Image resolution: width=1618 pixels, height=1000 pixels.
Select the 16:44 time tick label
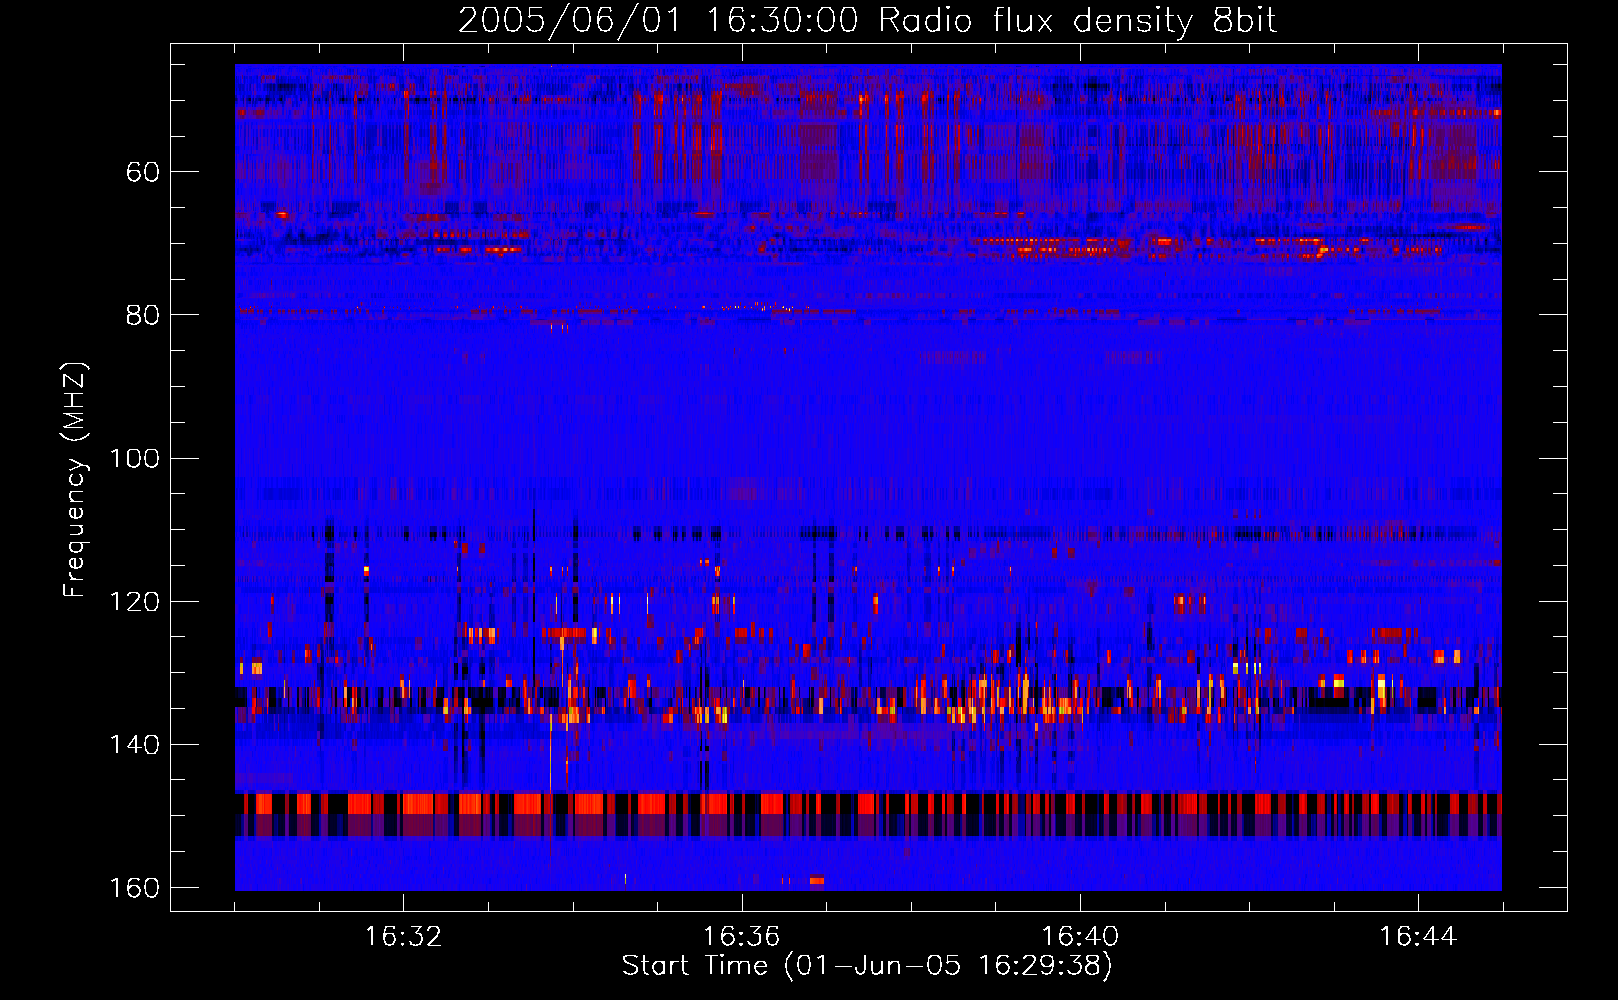(x=1418, y=936)
